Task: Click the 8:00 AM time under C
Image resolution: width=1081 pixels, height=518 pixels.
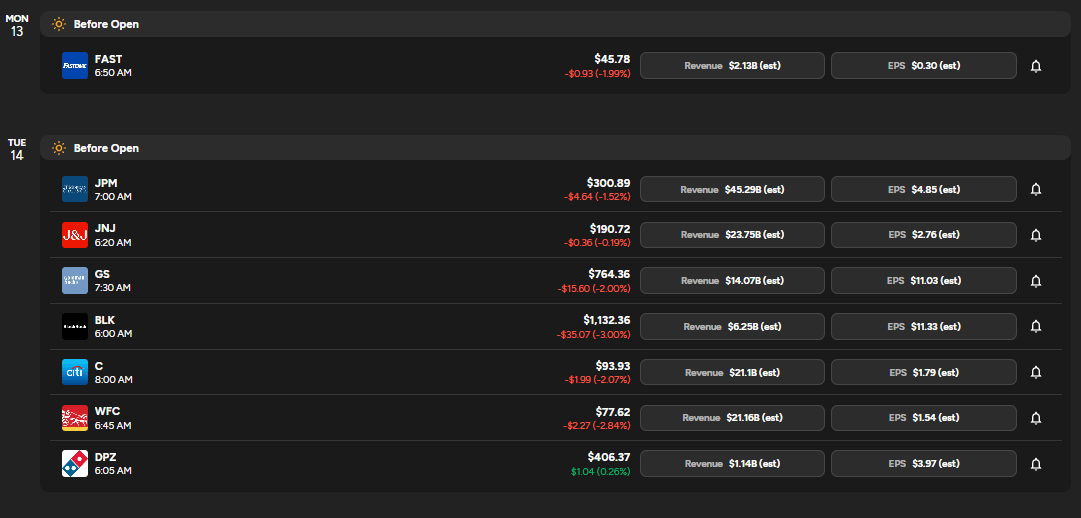Action: pyautogui.click(x=113, y=380)
